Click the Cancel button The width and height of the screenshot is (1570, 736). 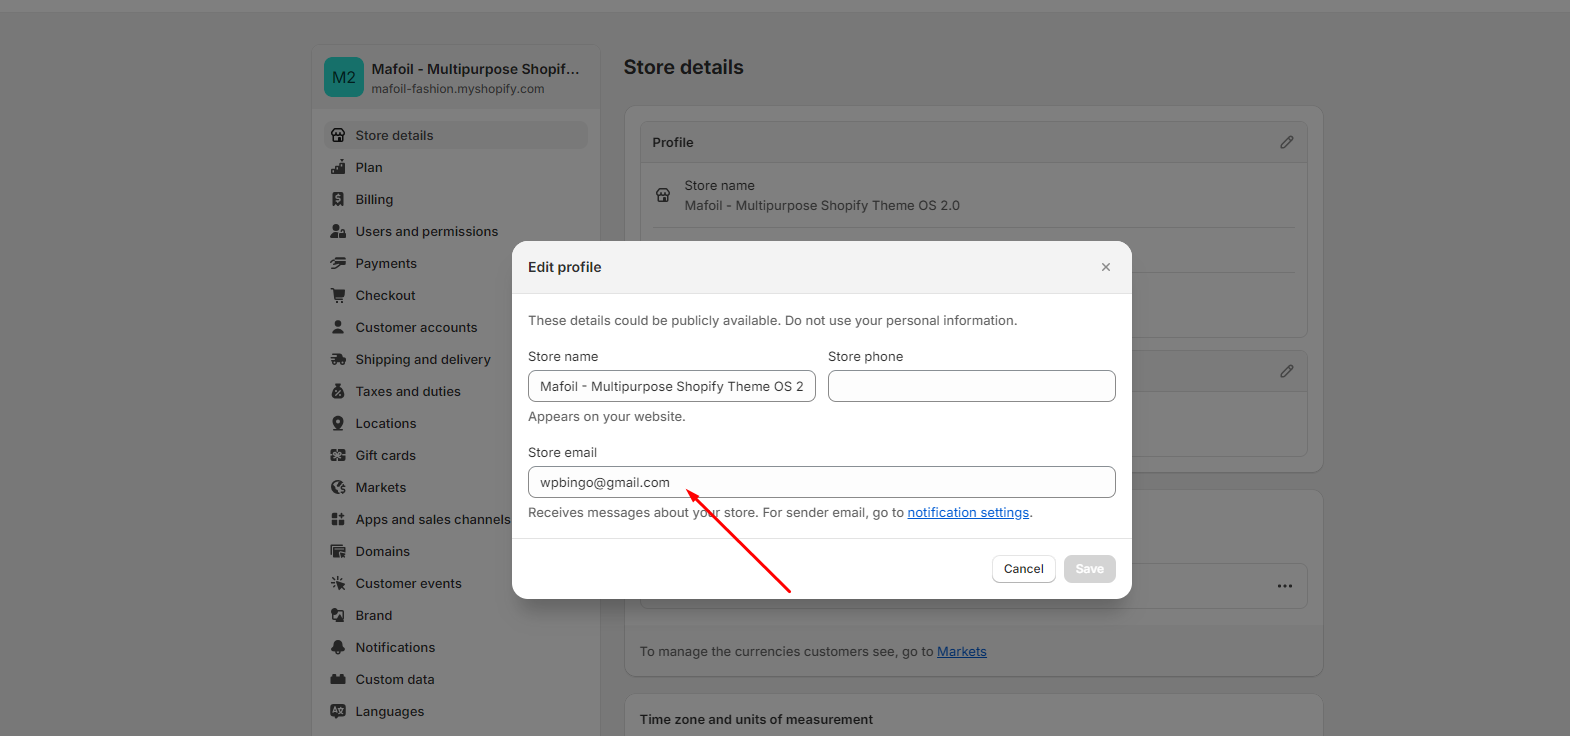click(x=1024, y=569)
